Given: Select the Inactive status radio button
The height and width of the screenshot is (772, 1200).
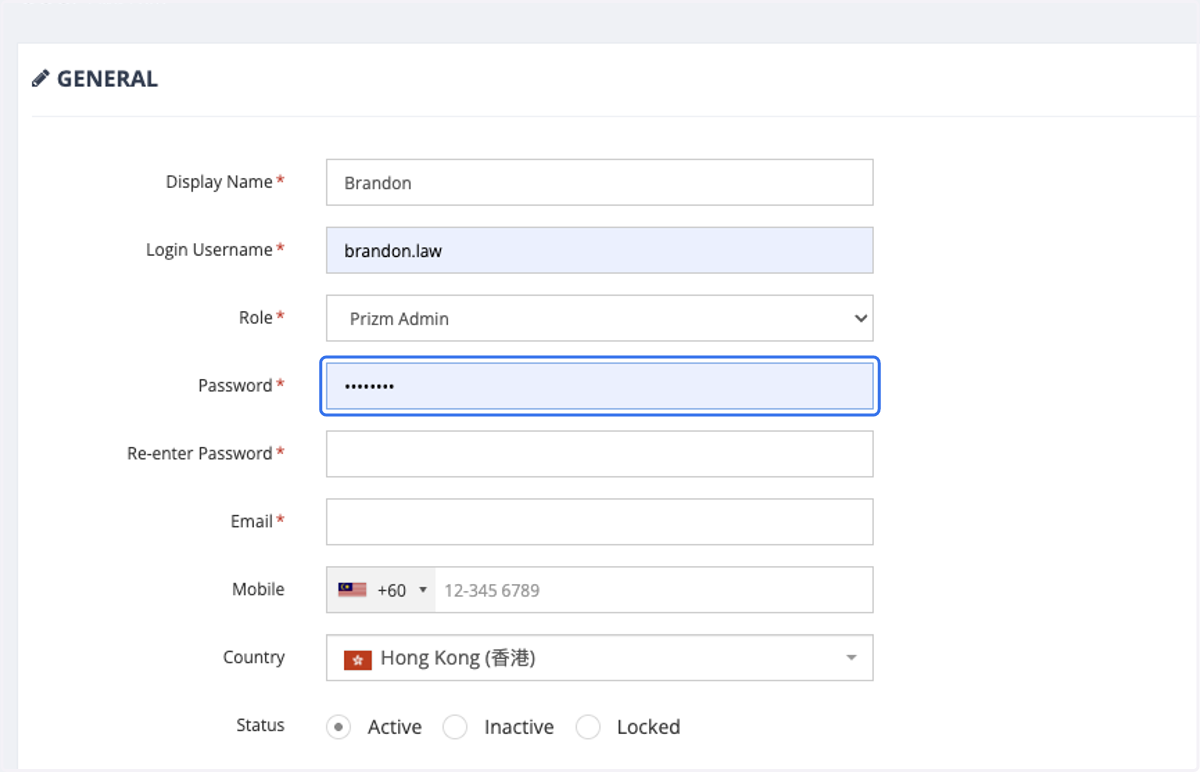Looking at the screenshot, I should (x=455, y=727).
